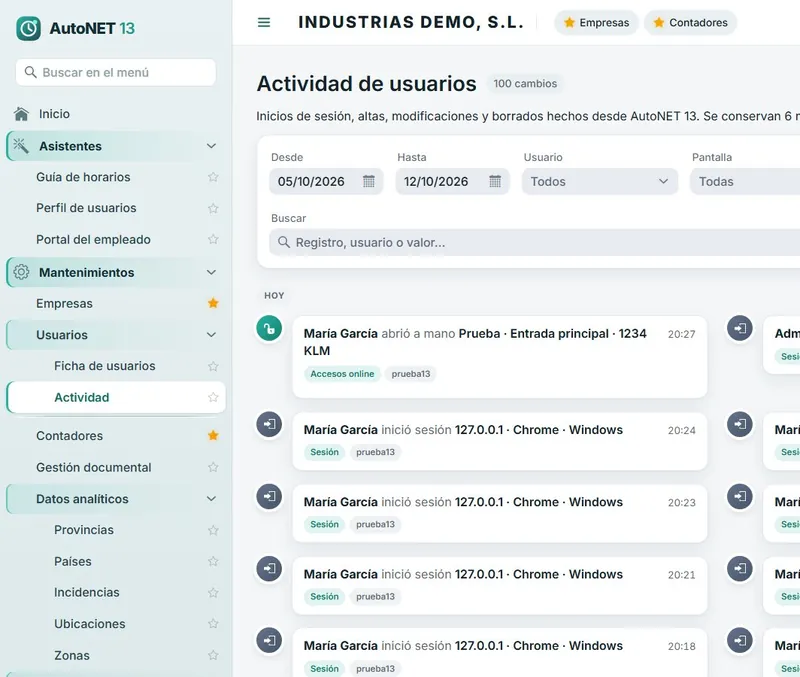Click the search magnifier in menu search
The height and width of the screenshot is (677, 800).
coord(31,72)
